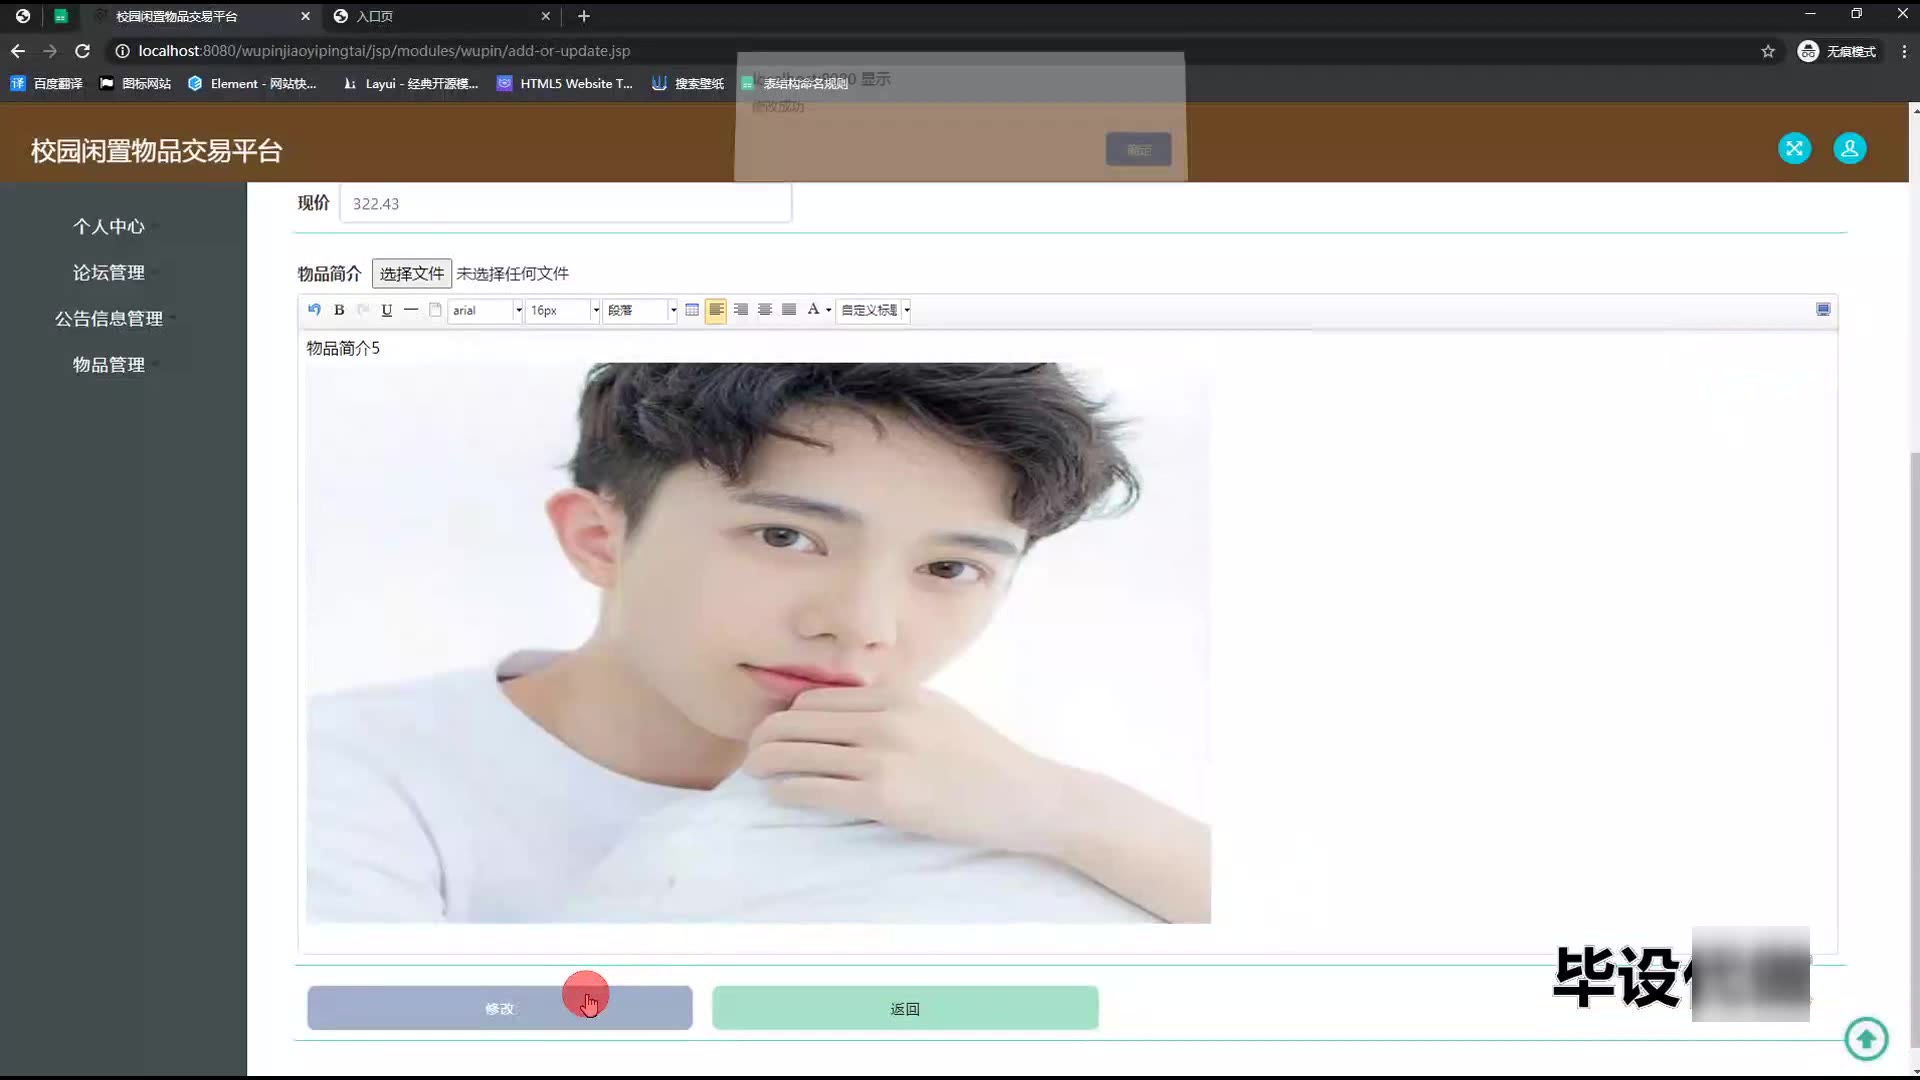Open the Element bookmark
1920x1080 pixels.
[x=252, y=84]
